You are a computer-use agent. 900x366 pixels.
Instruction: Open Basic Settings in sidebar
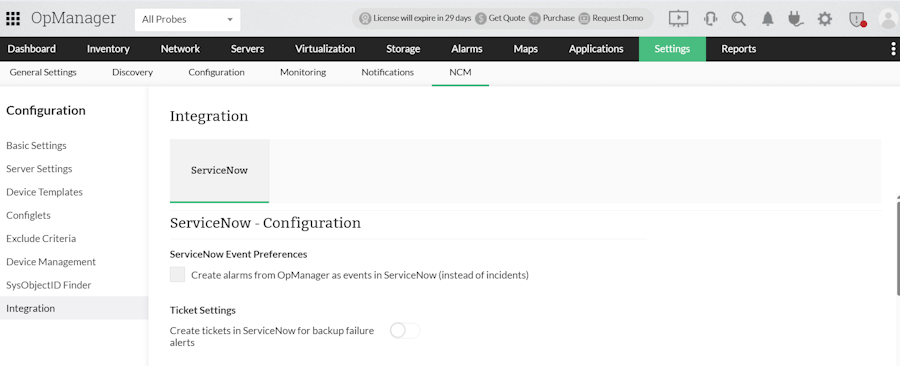(x=36, y=145)
